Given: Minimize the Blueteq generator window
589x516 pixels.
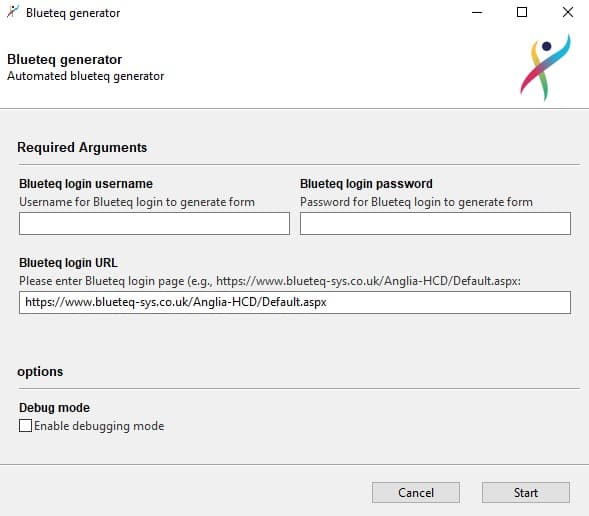Looking at the screenshot, I should 477,12.
